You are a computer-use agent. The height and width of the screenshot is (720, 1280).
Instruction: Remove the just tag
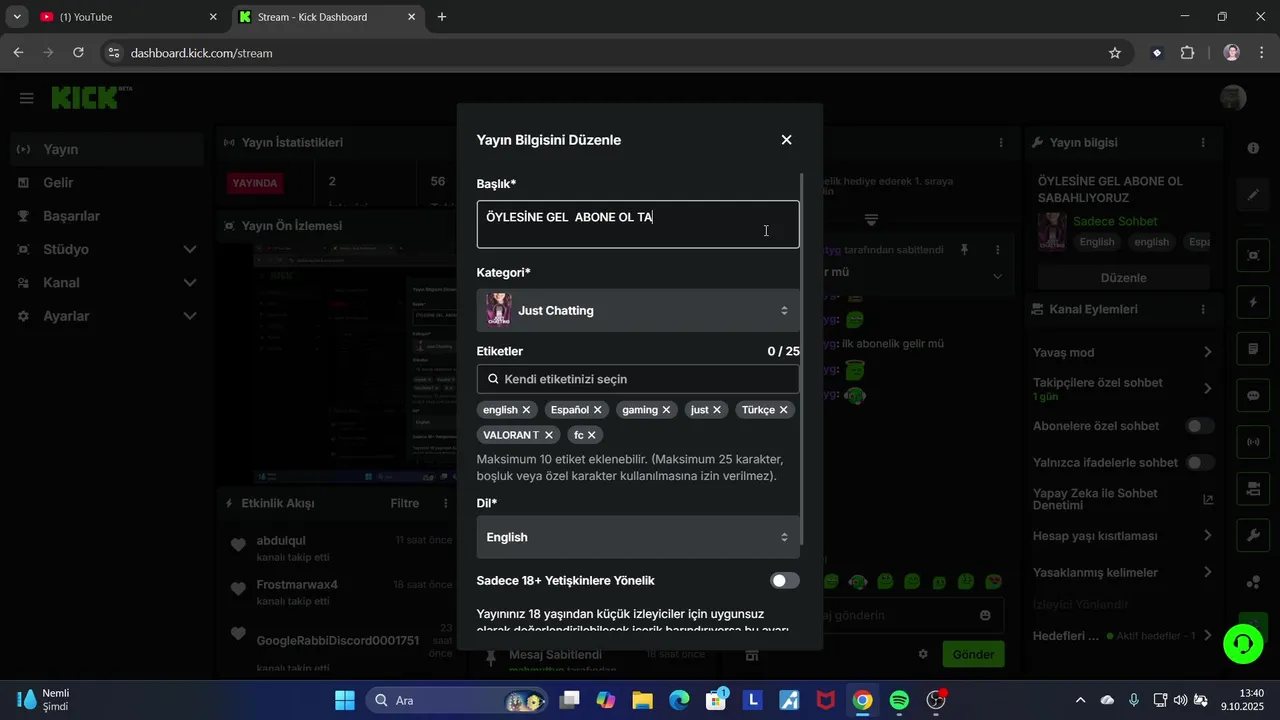coord(717,410)
